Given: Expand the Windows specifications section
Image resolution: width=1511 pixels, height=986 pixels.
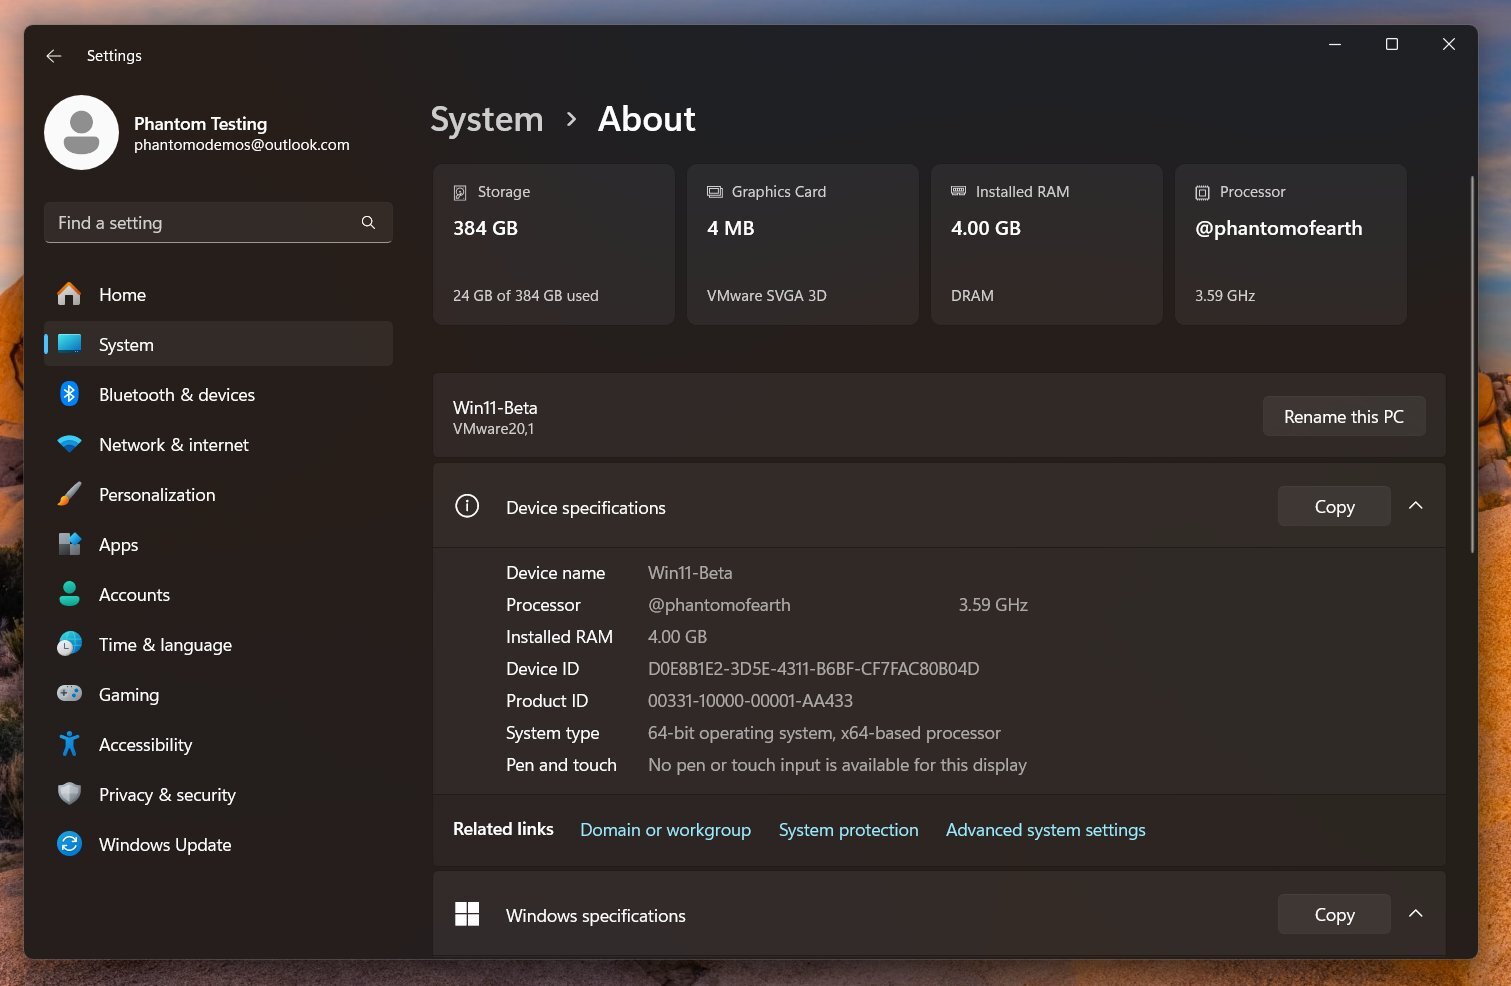Looking at the screenshot, I should (1415, 913).
